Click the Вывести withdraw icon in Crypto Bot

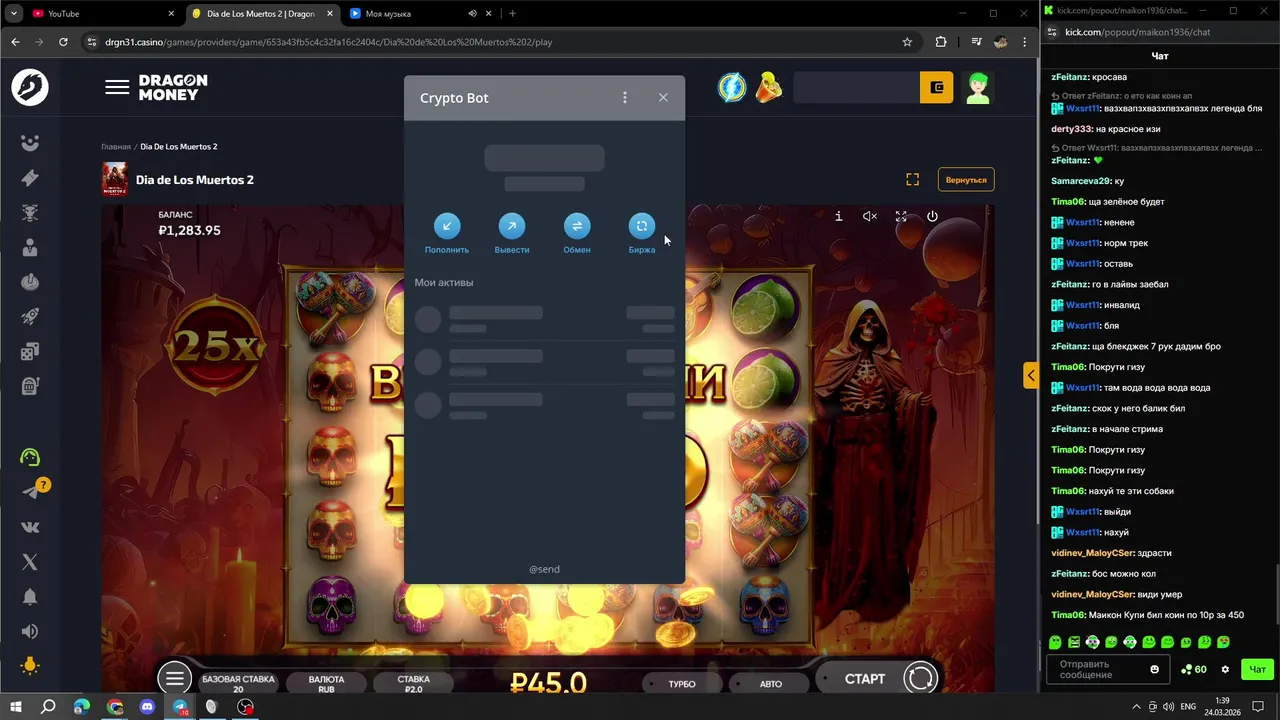point(512,226)
